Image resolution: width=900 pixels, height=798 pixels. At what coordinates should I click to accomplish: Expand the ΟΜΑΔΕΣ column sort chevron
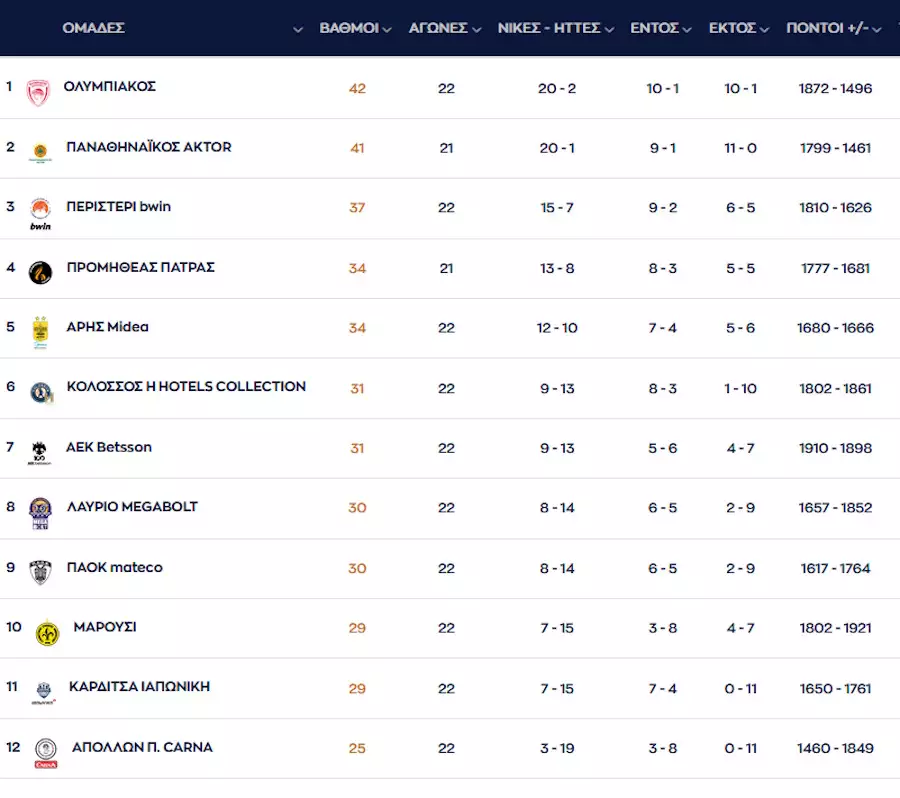[297, 30]
